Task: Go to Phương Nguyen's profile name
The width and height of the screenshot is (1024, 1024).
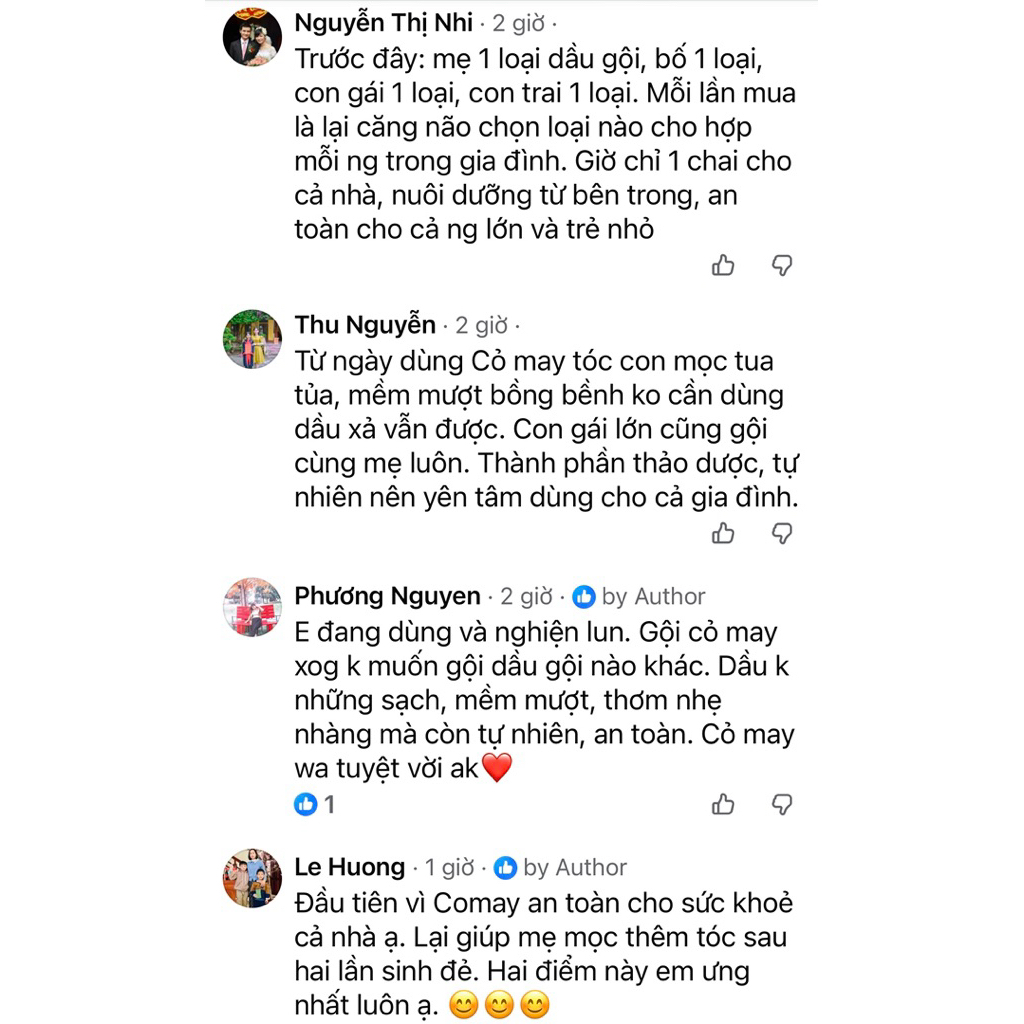Action: coord(387,597)
